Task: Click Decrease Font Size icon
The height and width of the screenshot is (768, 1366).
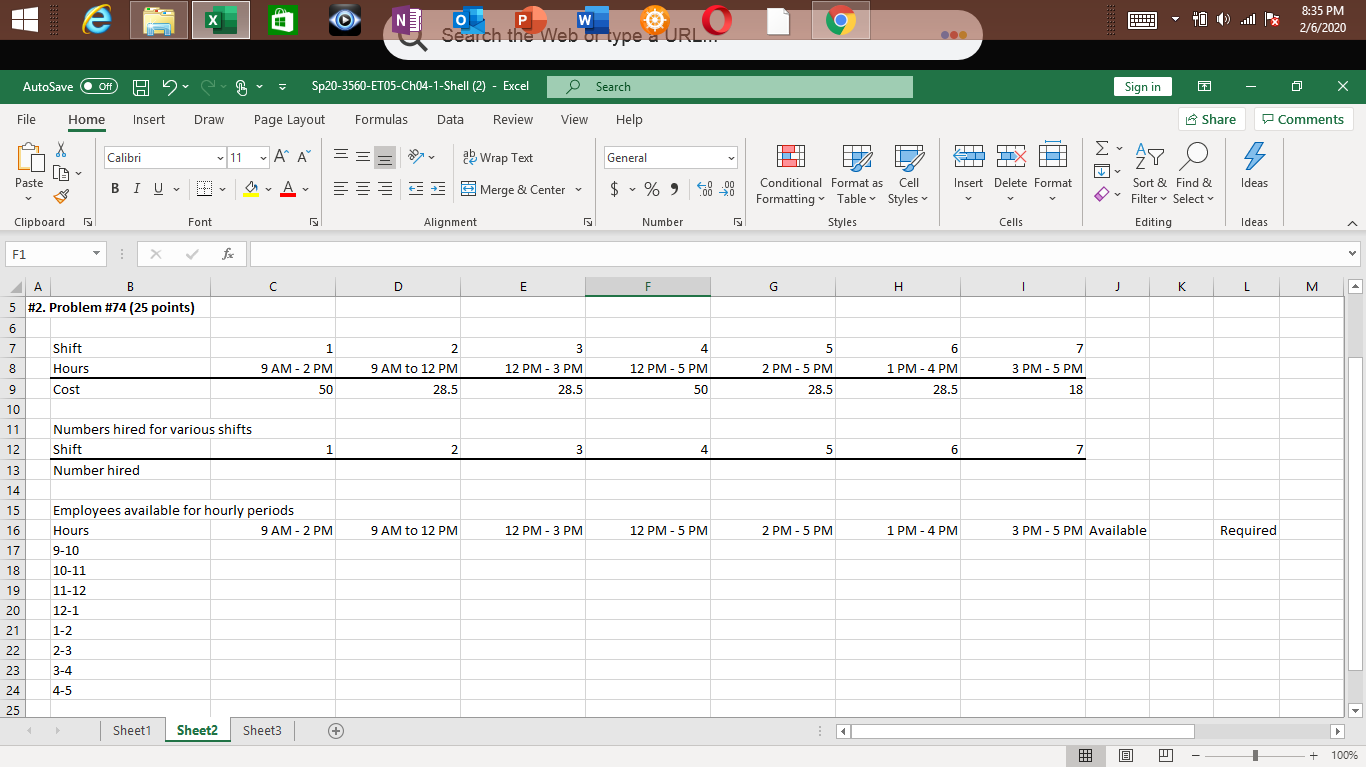Action: [304, 158]
